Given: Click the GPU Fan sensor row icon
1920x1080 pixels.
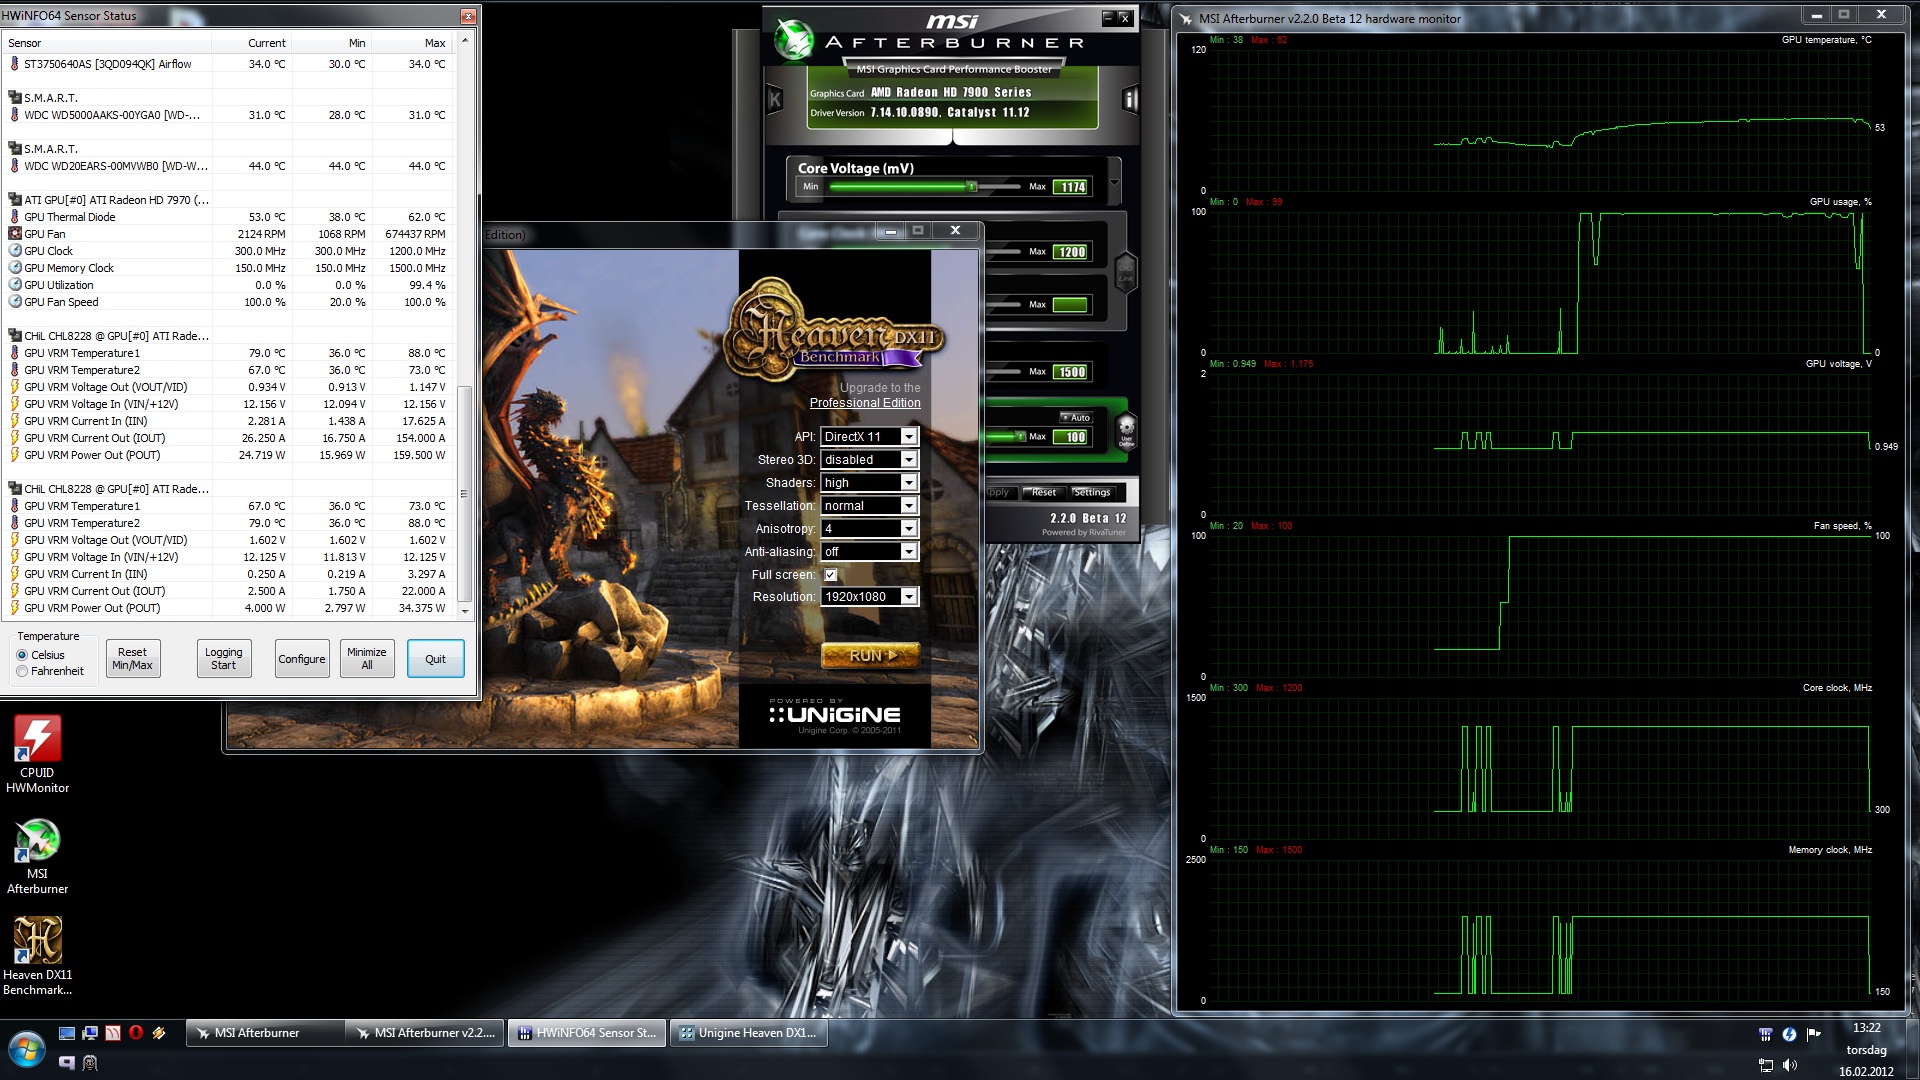Looking at the screenshot, I should coord(15,234).
